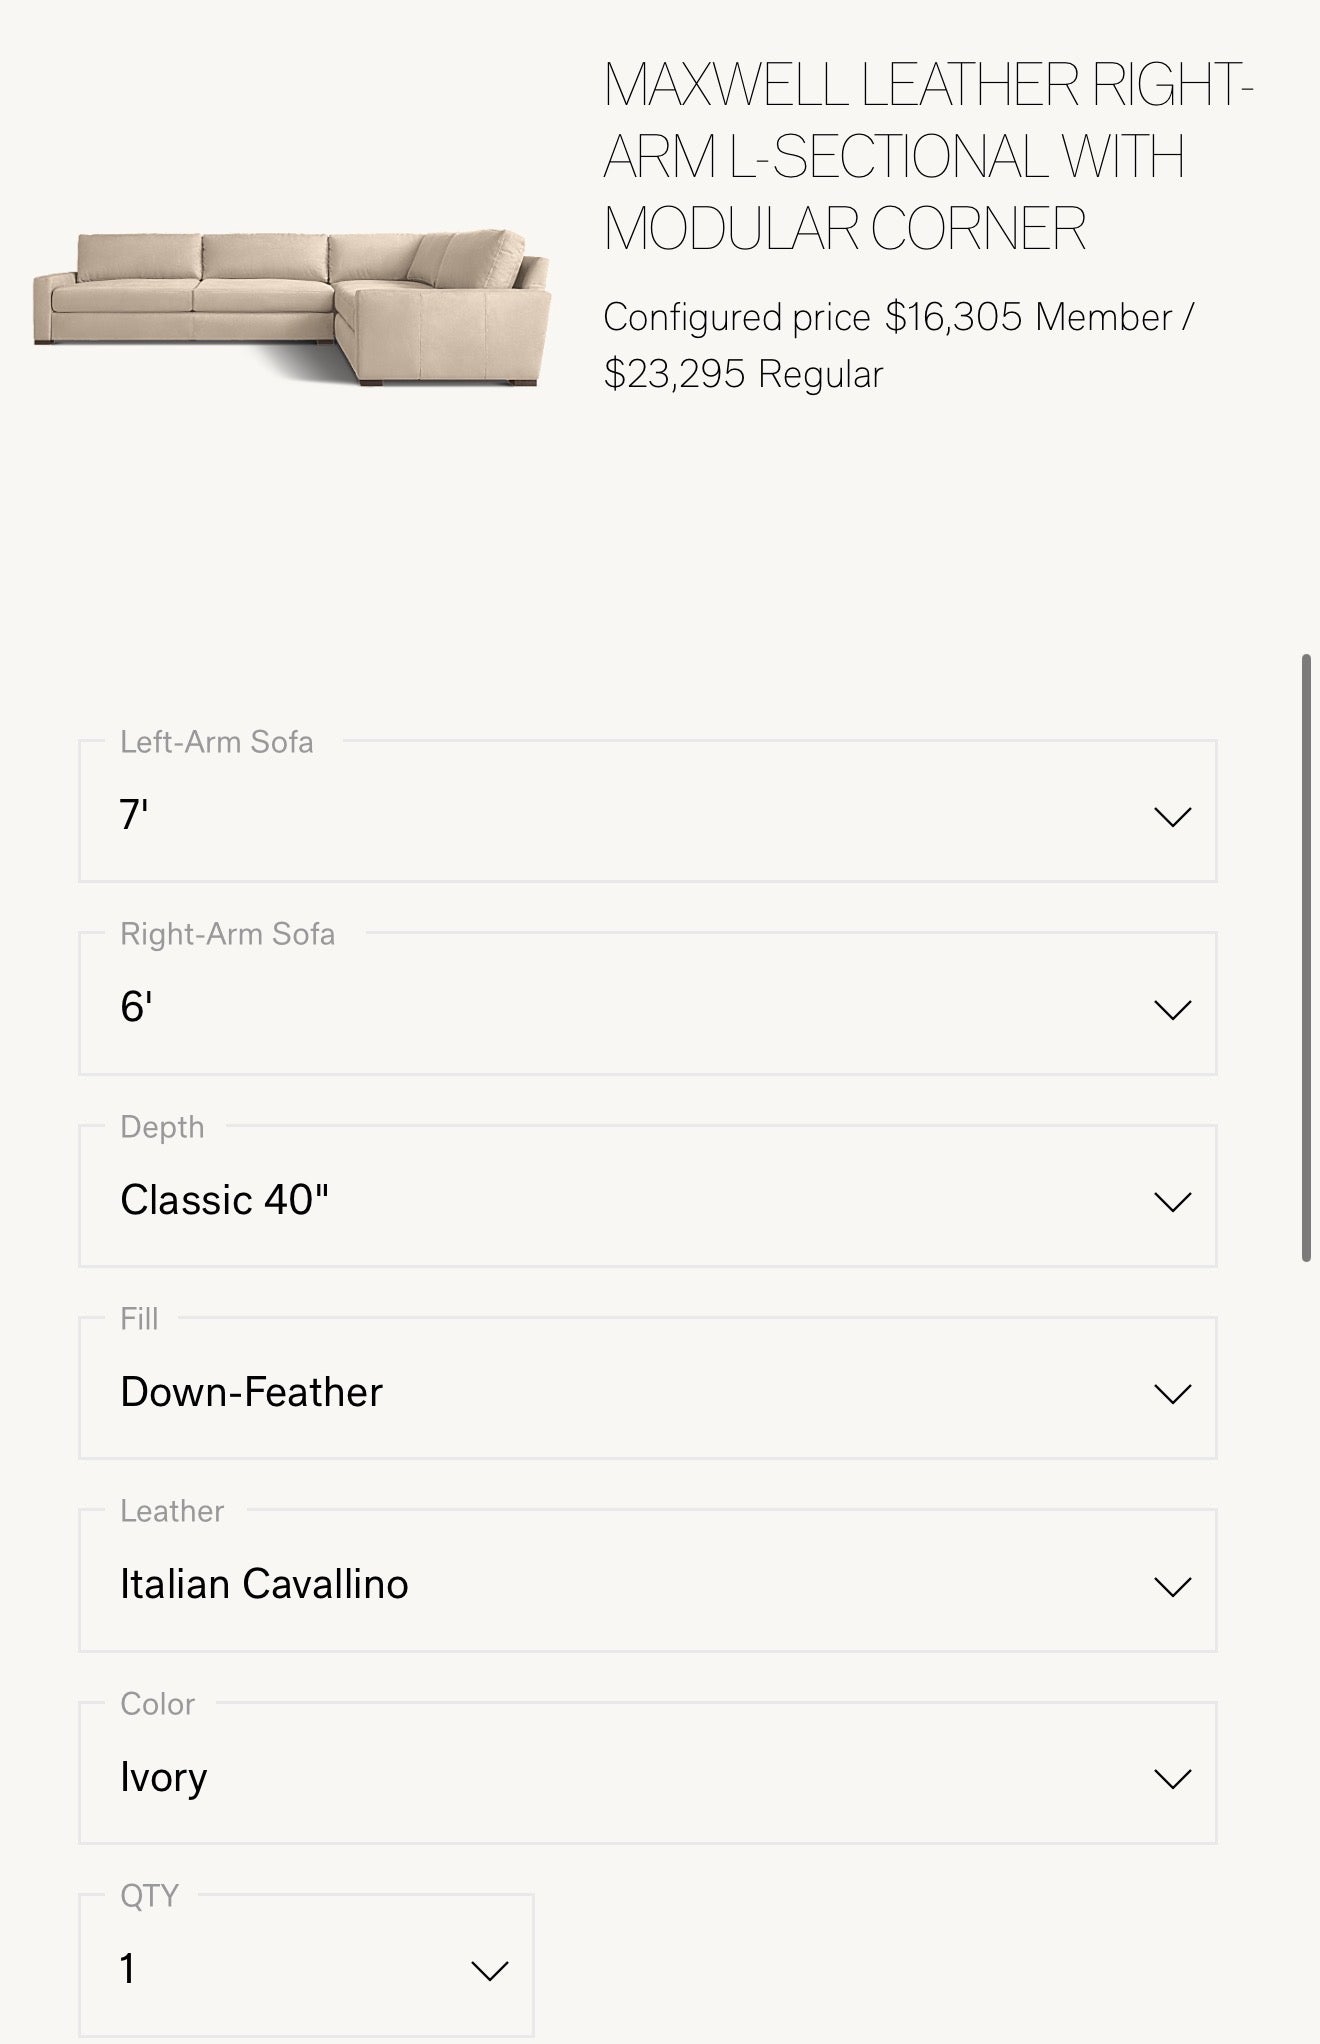This screenshot has height=2044, width=1320.
Task: Click the Maxwell Leather L-Sectional product title
Action: pos(927,156)
